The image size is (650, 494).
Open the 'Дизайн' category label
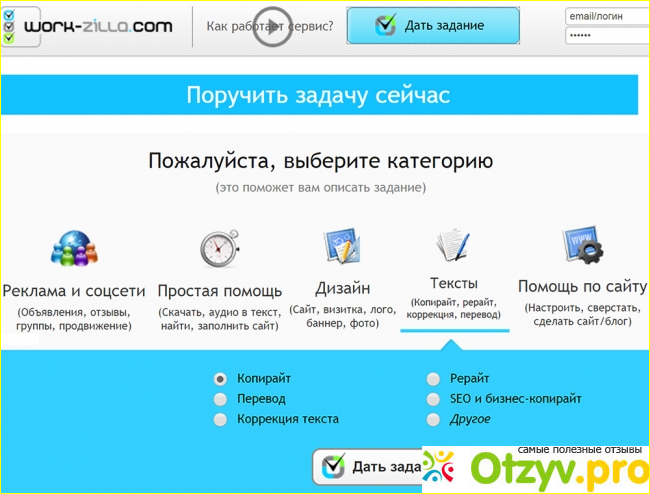(x=341, y=291)
